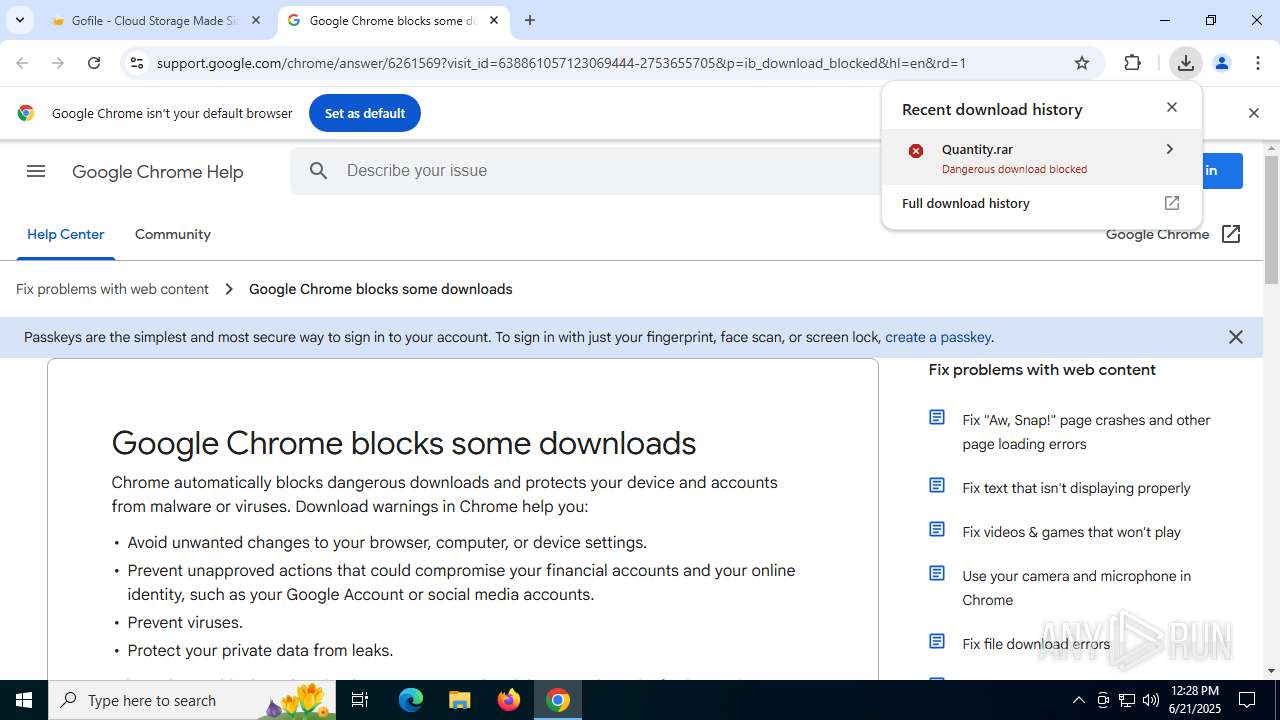Image resolution: width=1280 pixels, height=720 pixels.
Task: Open the Chrome profile avatar
Action: [1221, 63]
